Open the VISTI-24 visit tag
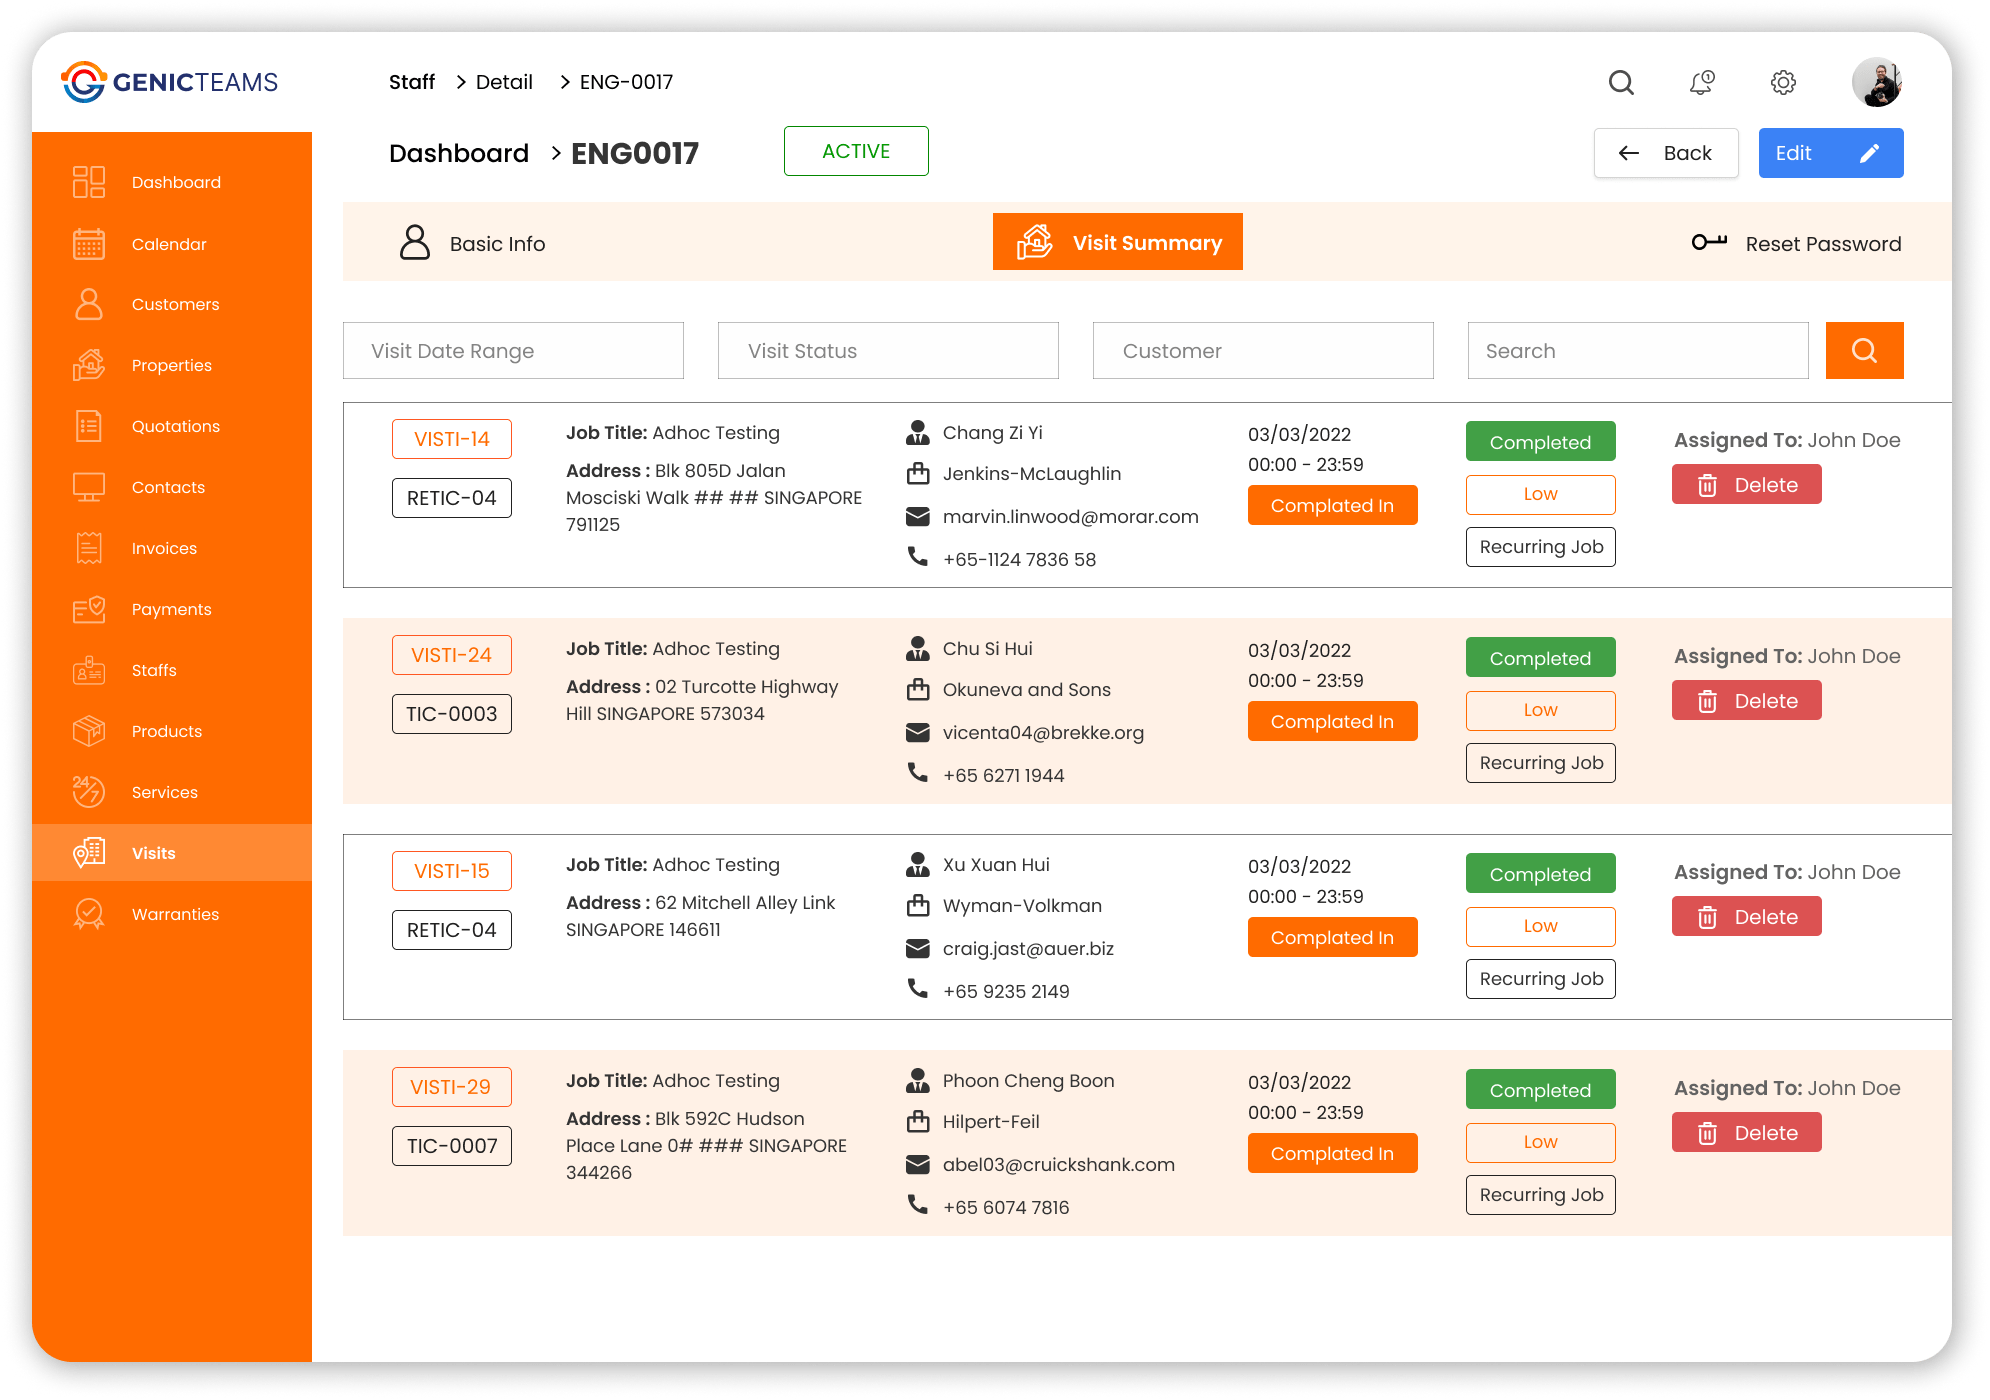This screenshot has height=1400, width=1990. [452, 655]
